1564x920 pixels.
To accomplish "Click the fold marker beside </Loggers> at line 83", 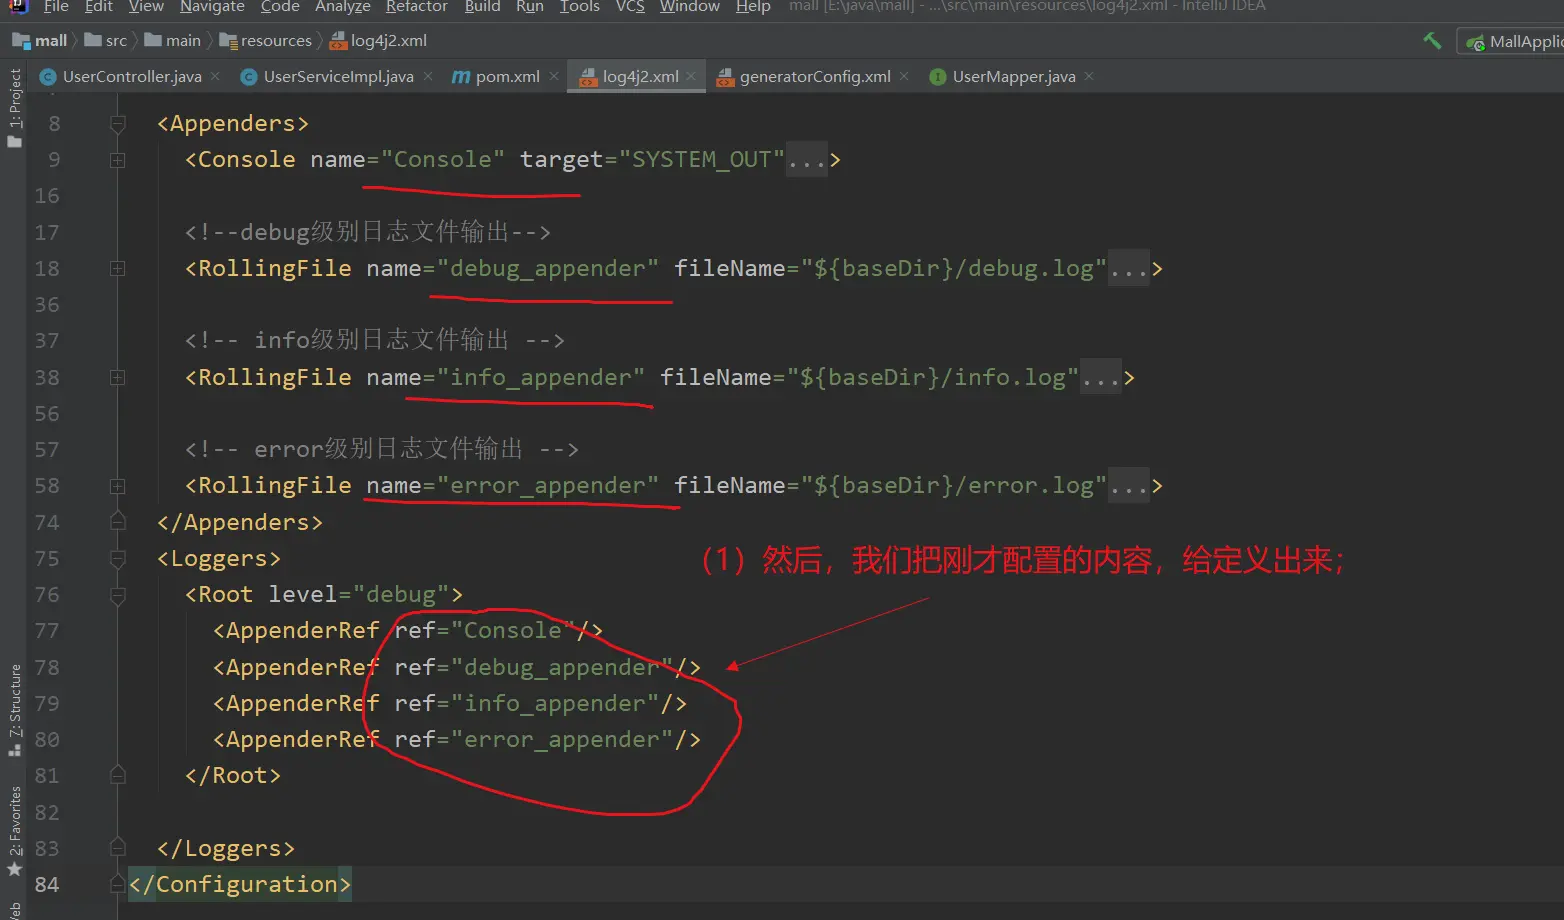I will point(117,848).
